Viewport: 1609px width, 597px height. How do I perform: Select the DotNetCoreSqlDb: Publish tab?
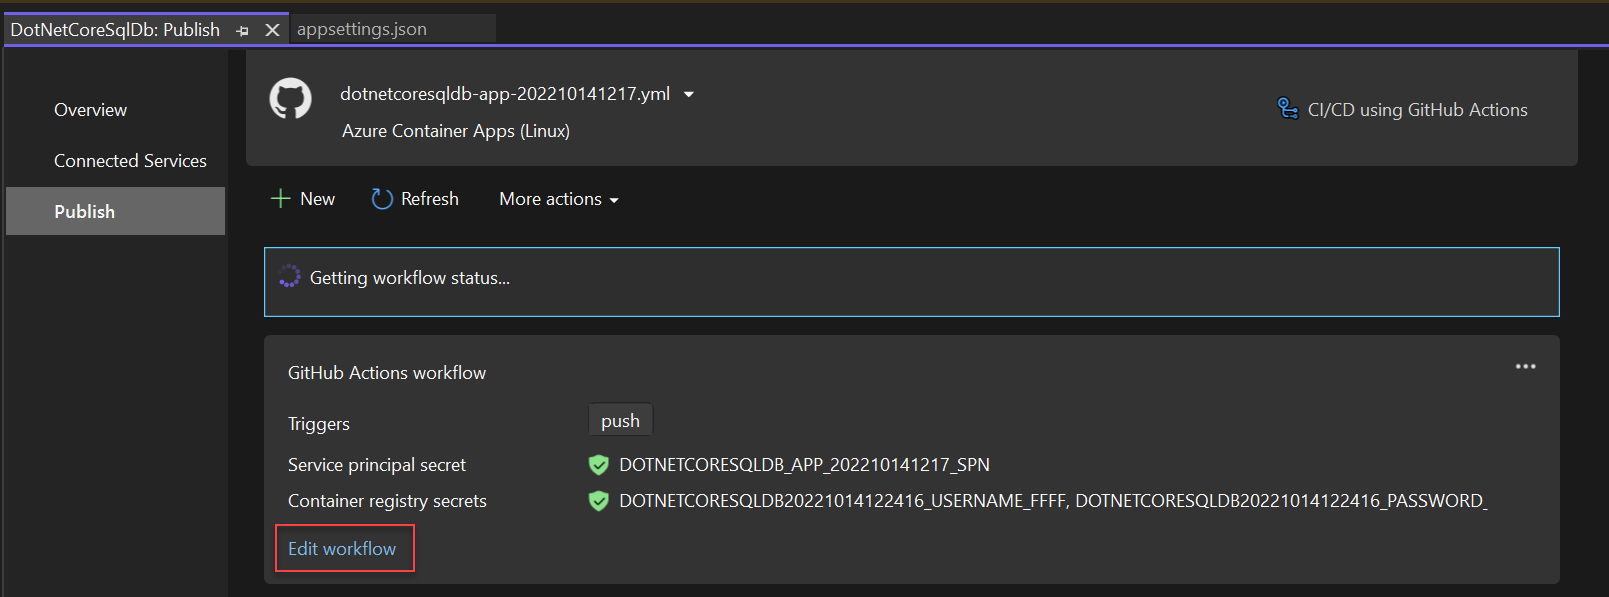(x=115, y=30)
